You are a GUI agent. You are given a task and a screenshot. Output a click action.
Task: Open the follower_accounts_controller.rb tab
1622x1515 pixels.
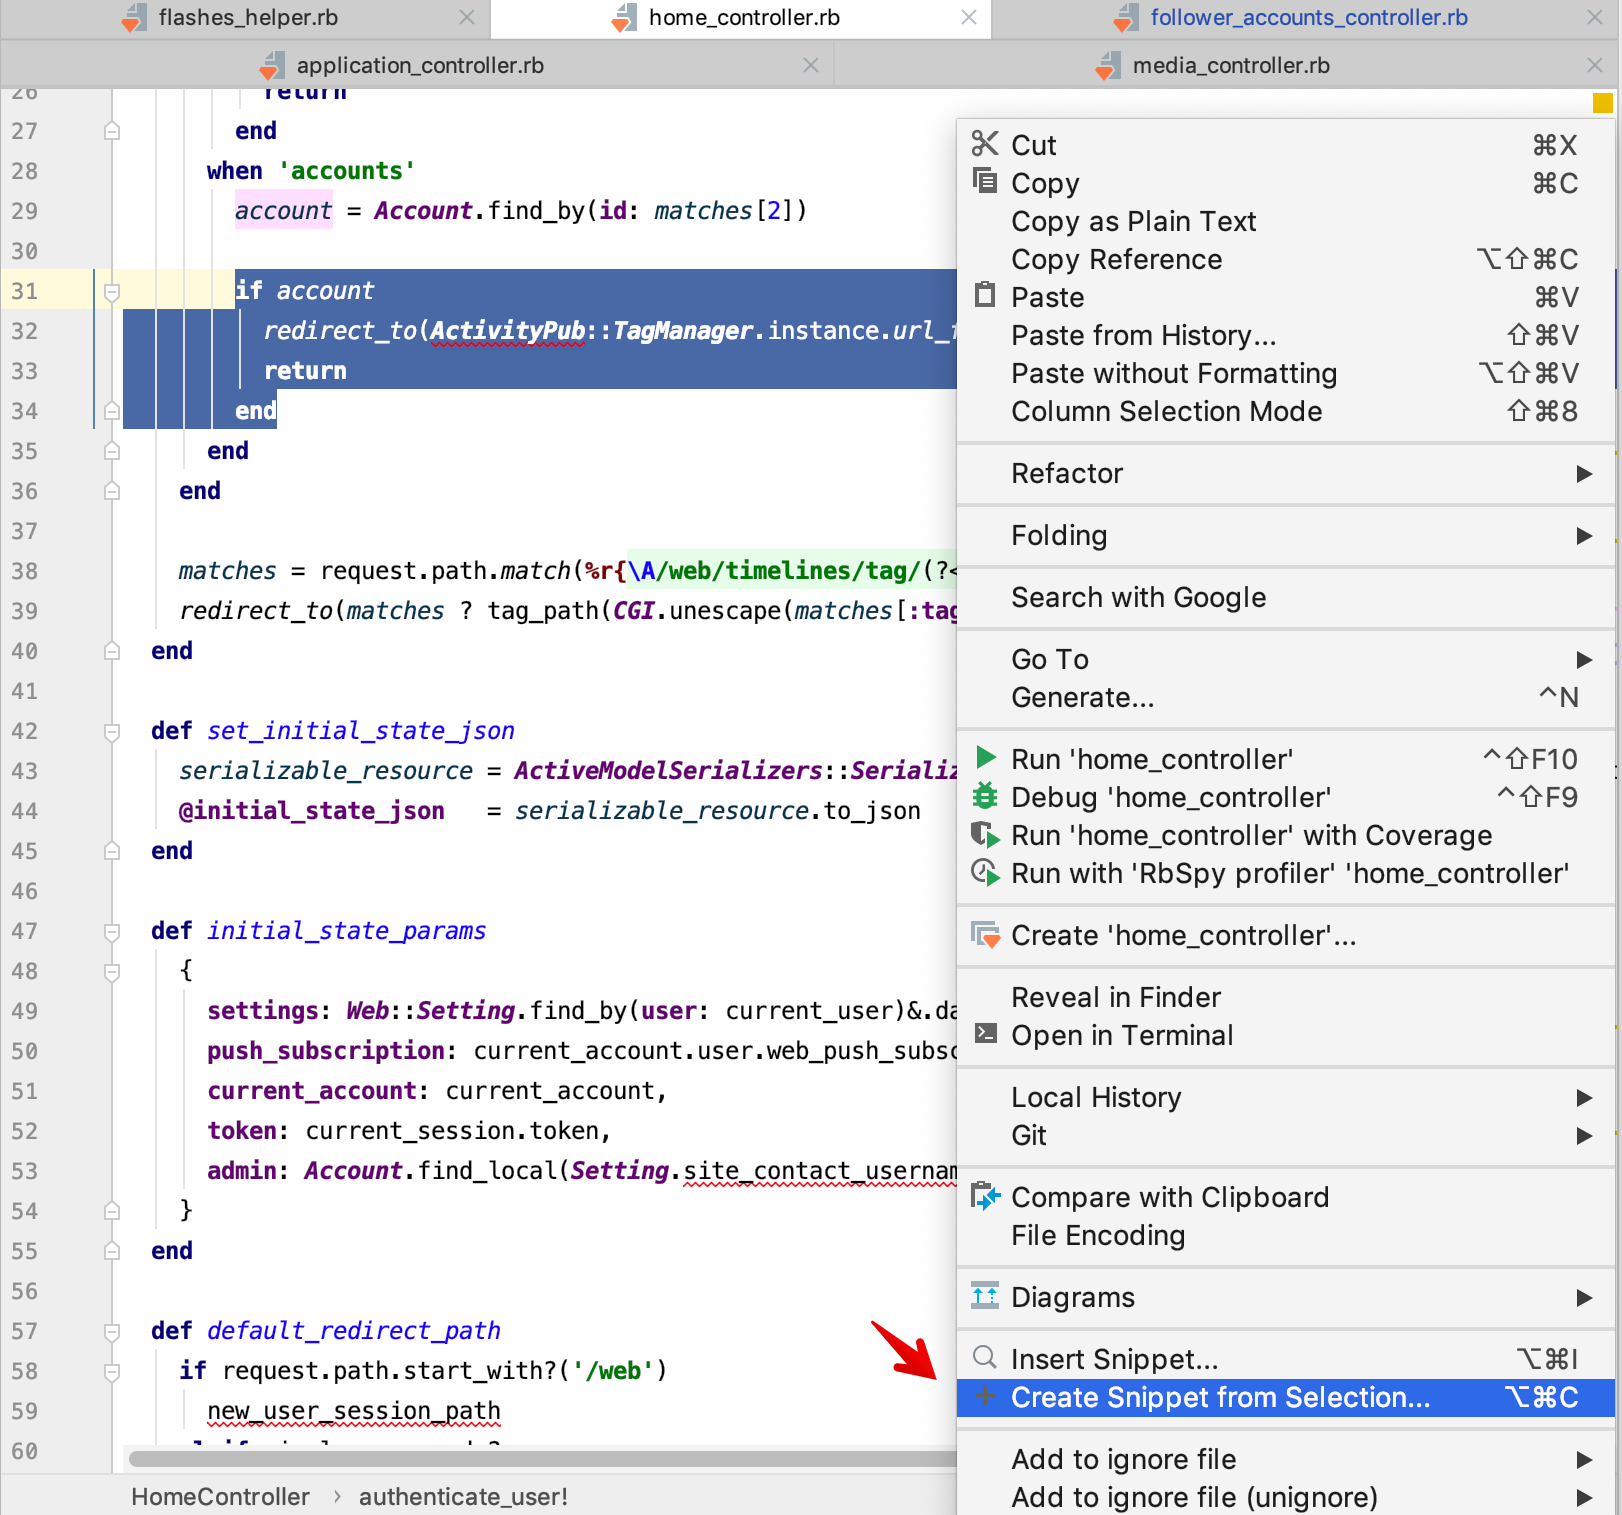(1308, 17)
